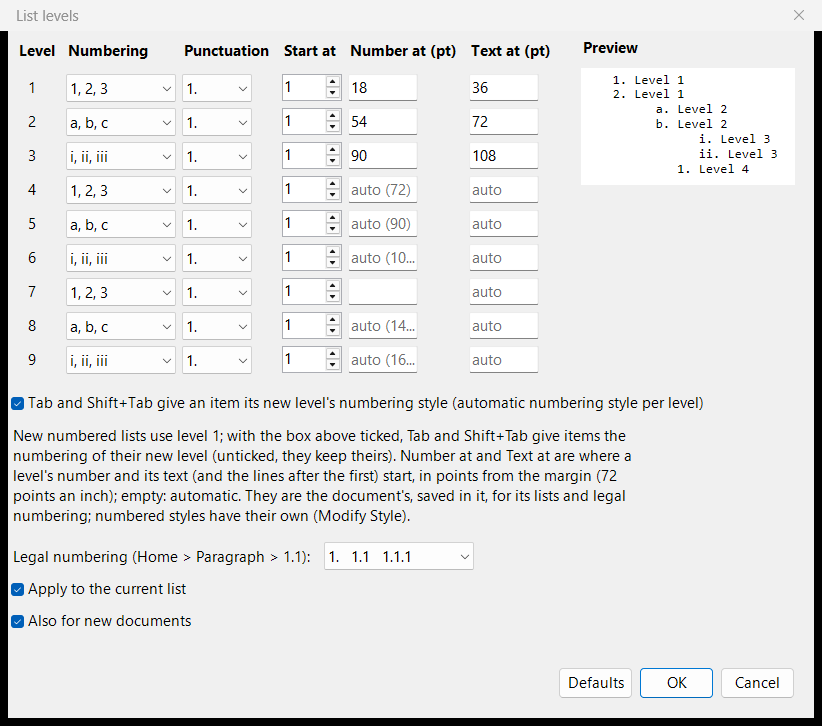Click level 8 Text at auto field
Screen dimensions: 822x726
pos(504,326)
